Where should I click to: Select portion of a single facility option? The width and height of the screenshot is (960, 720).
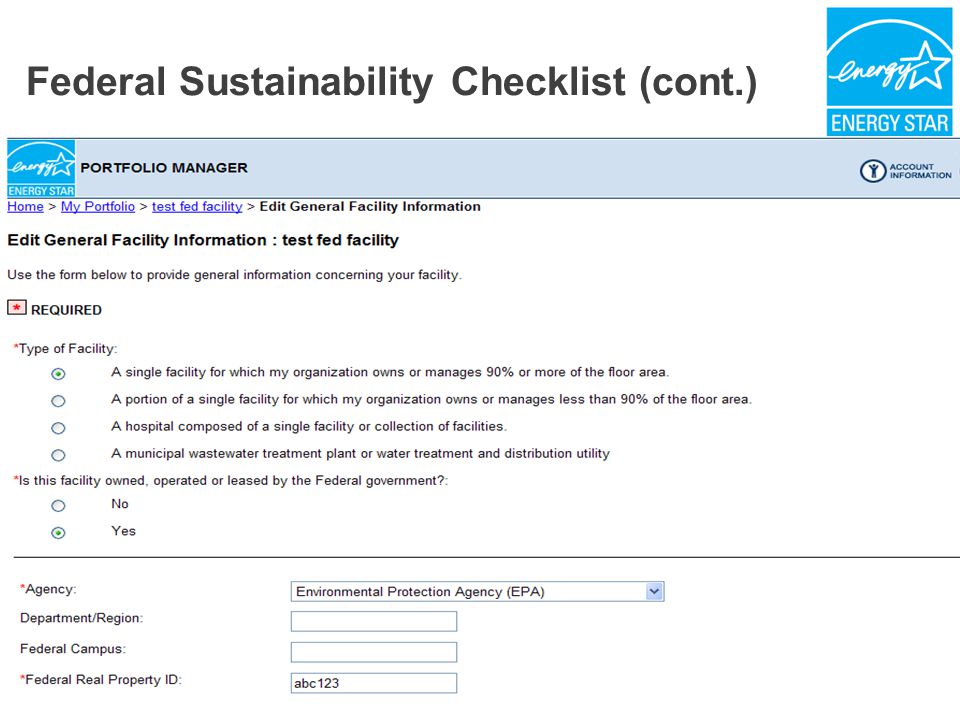(x=58, y=401)
